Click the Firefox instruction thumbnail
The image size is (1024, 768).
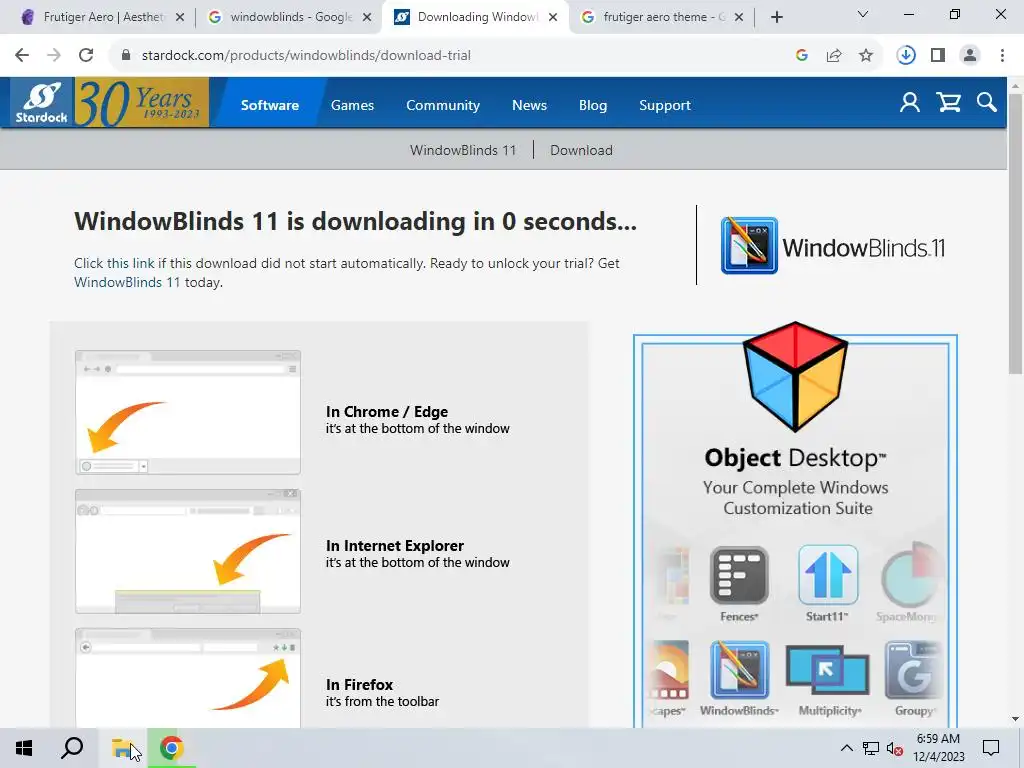tap(188, 678)
